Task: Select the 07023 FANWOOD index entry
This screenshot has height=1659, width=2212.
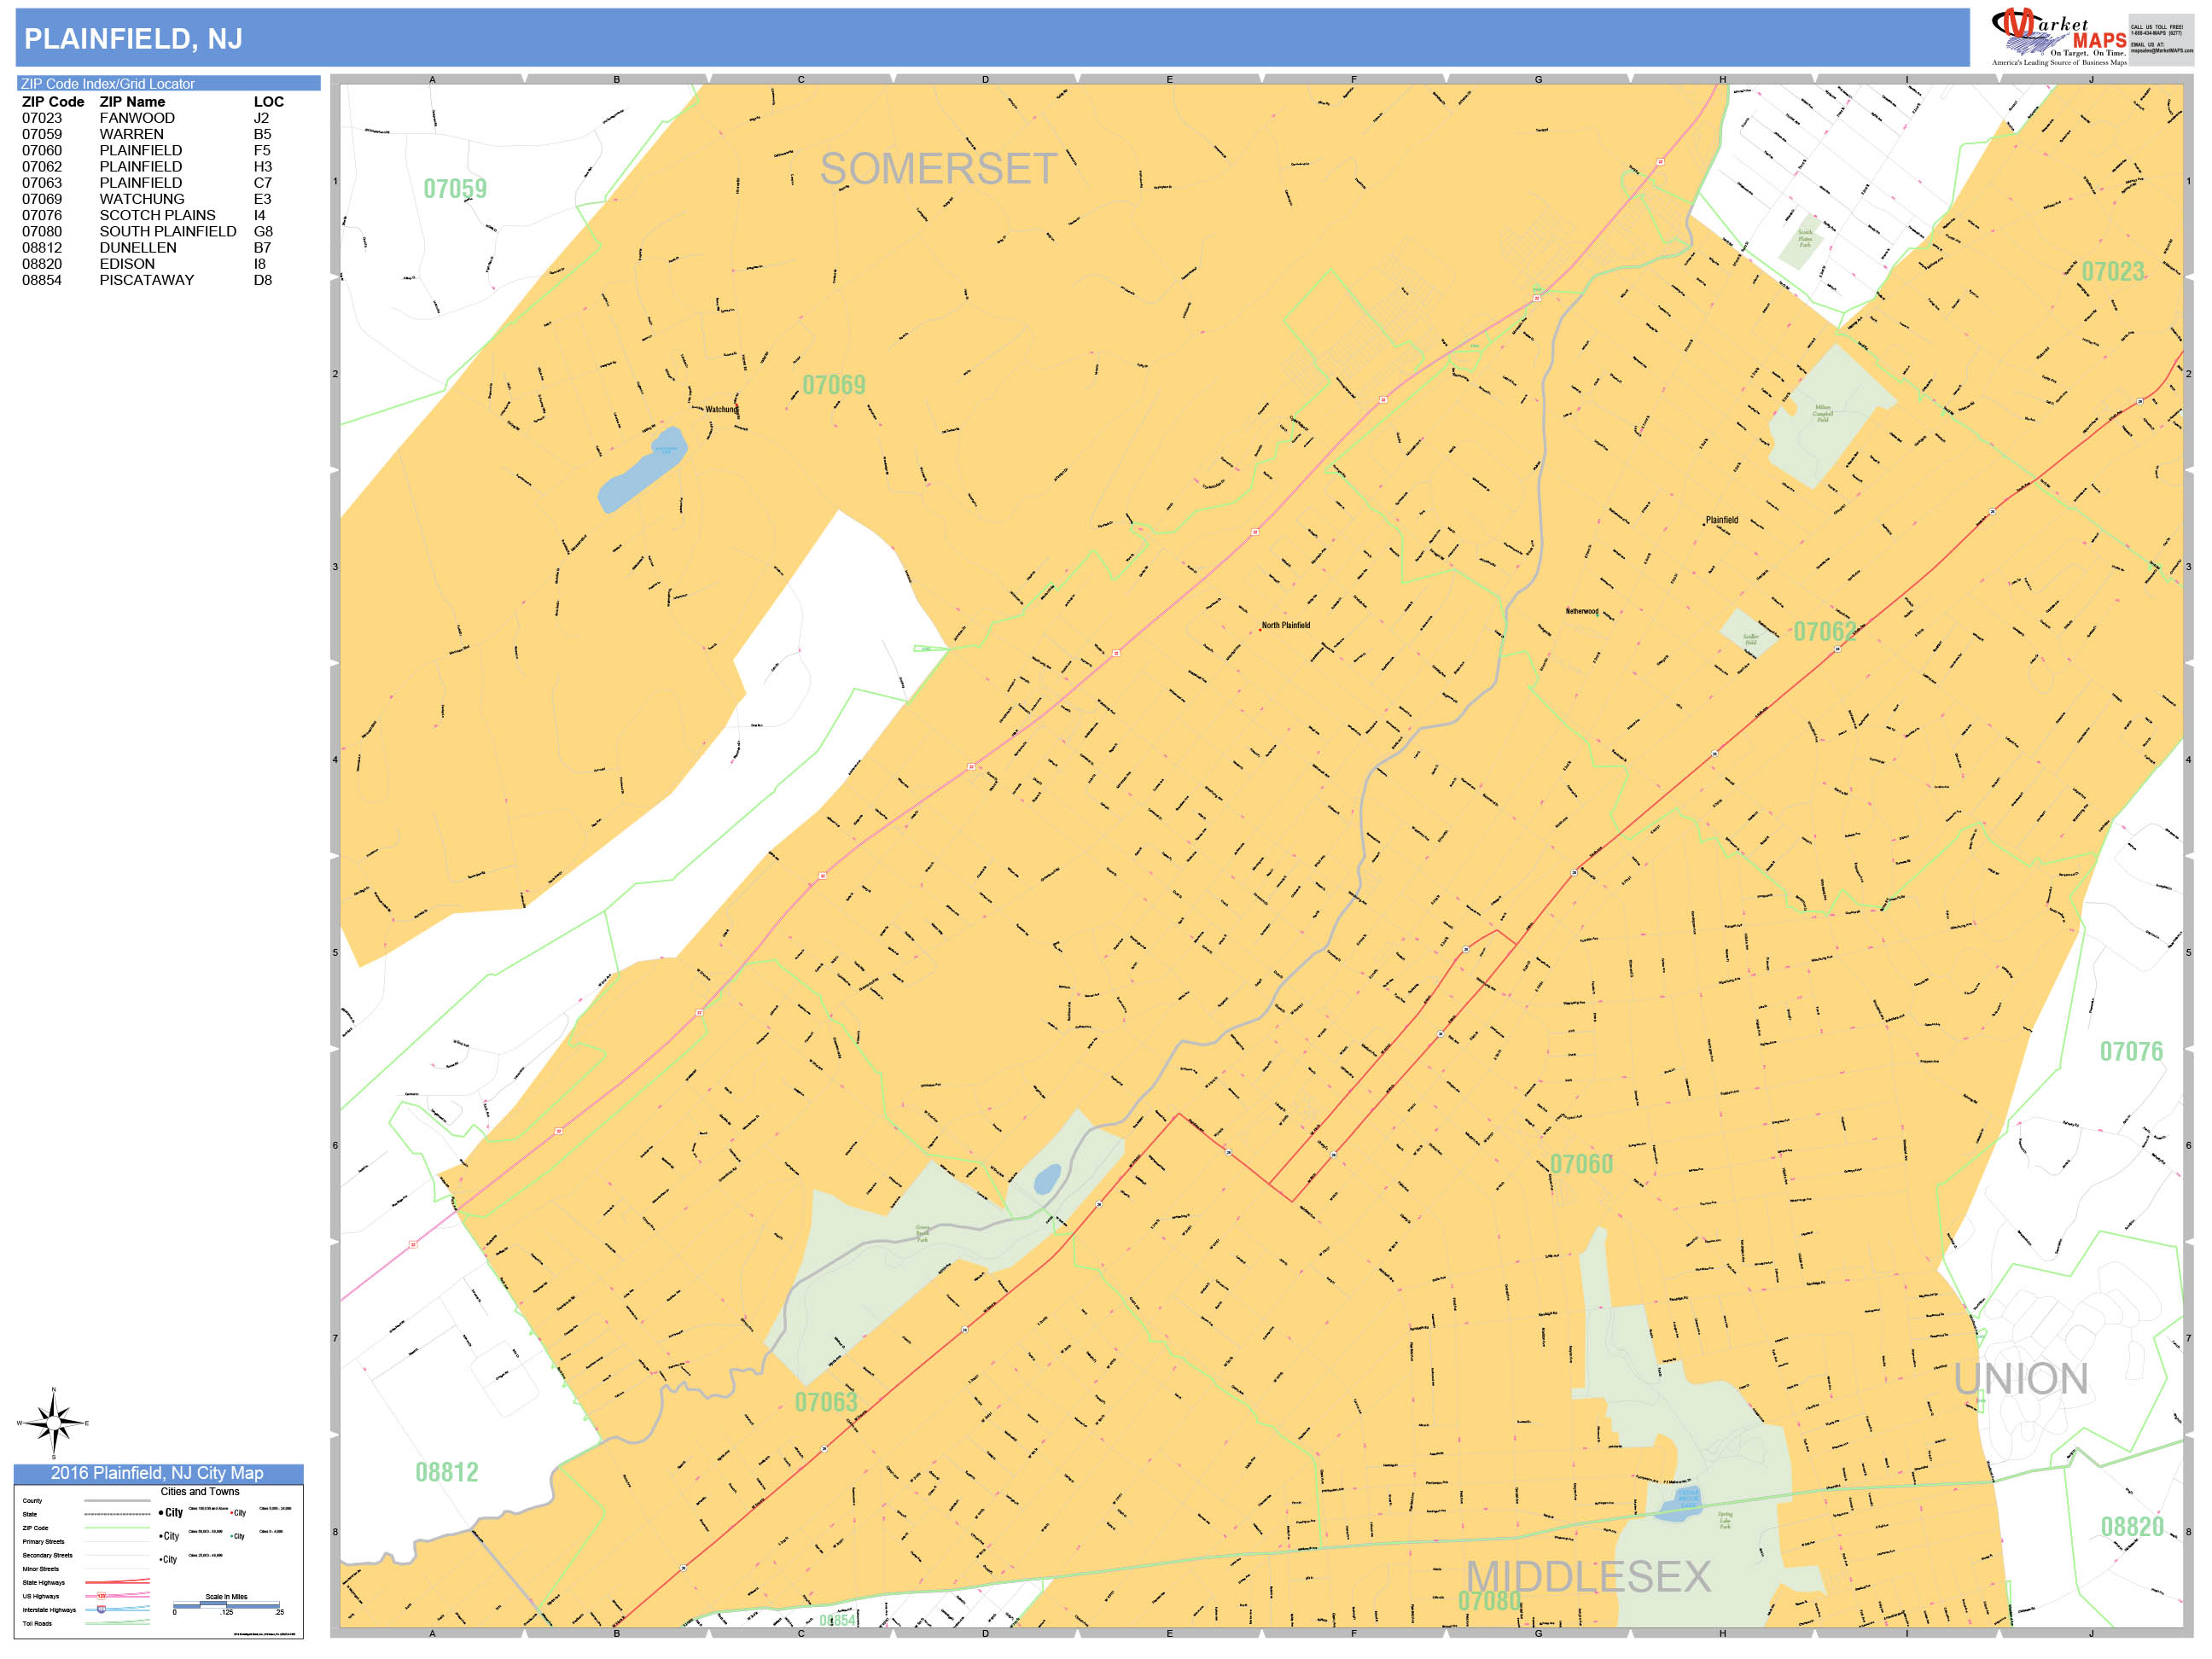Action: 100,118
